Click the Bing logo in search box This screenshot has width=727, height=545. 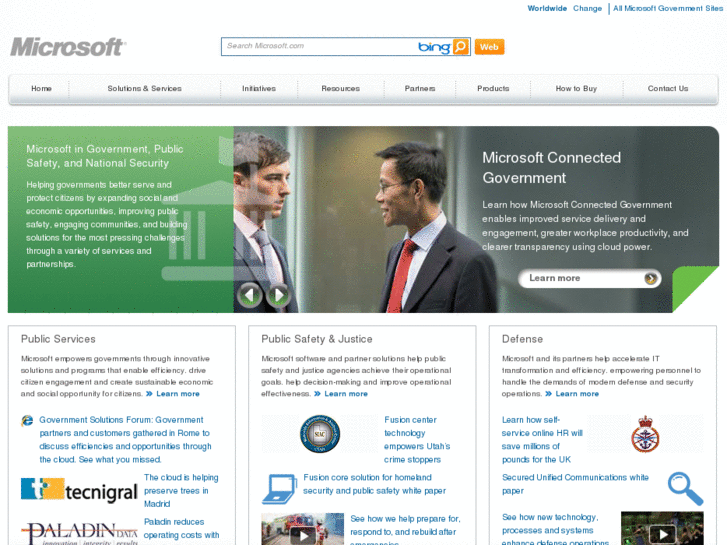tap(434, 47)
